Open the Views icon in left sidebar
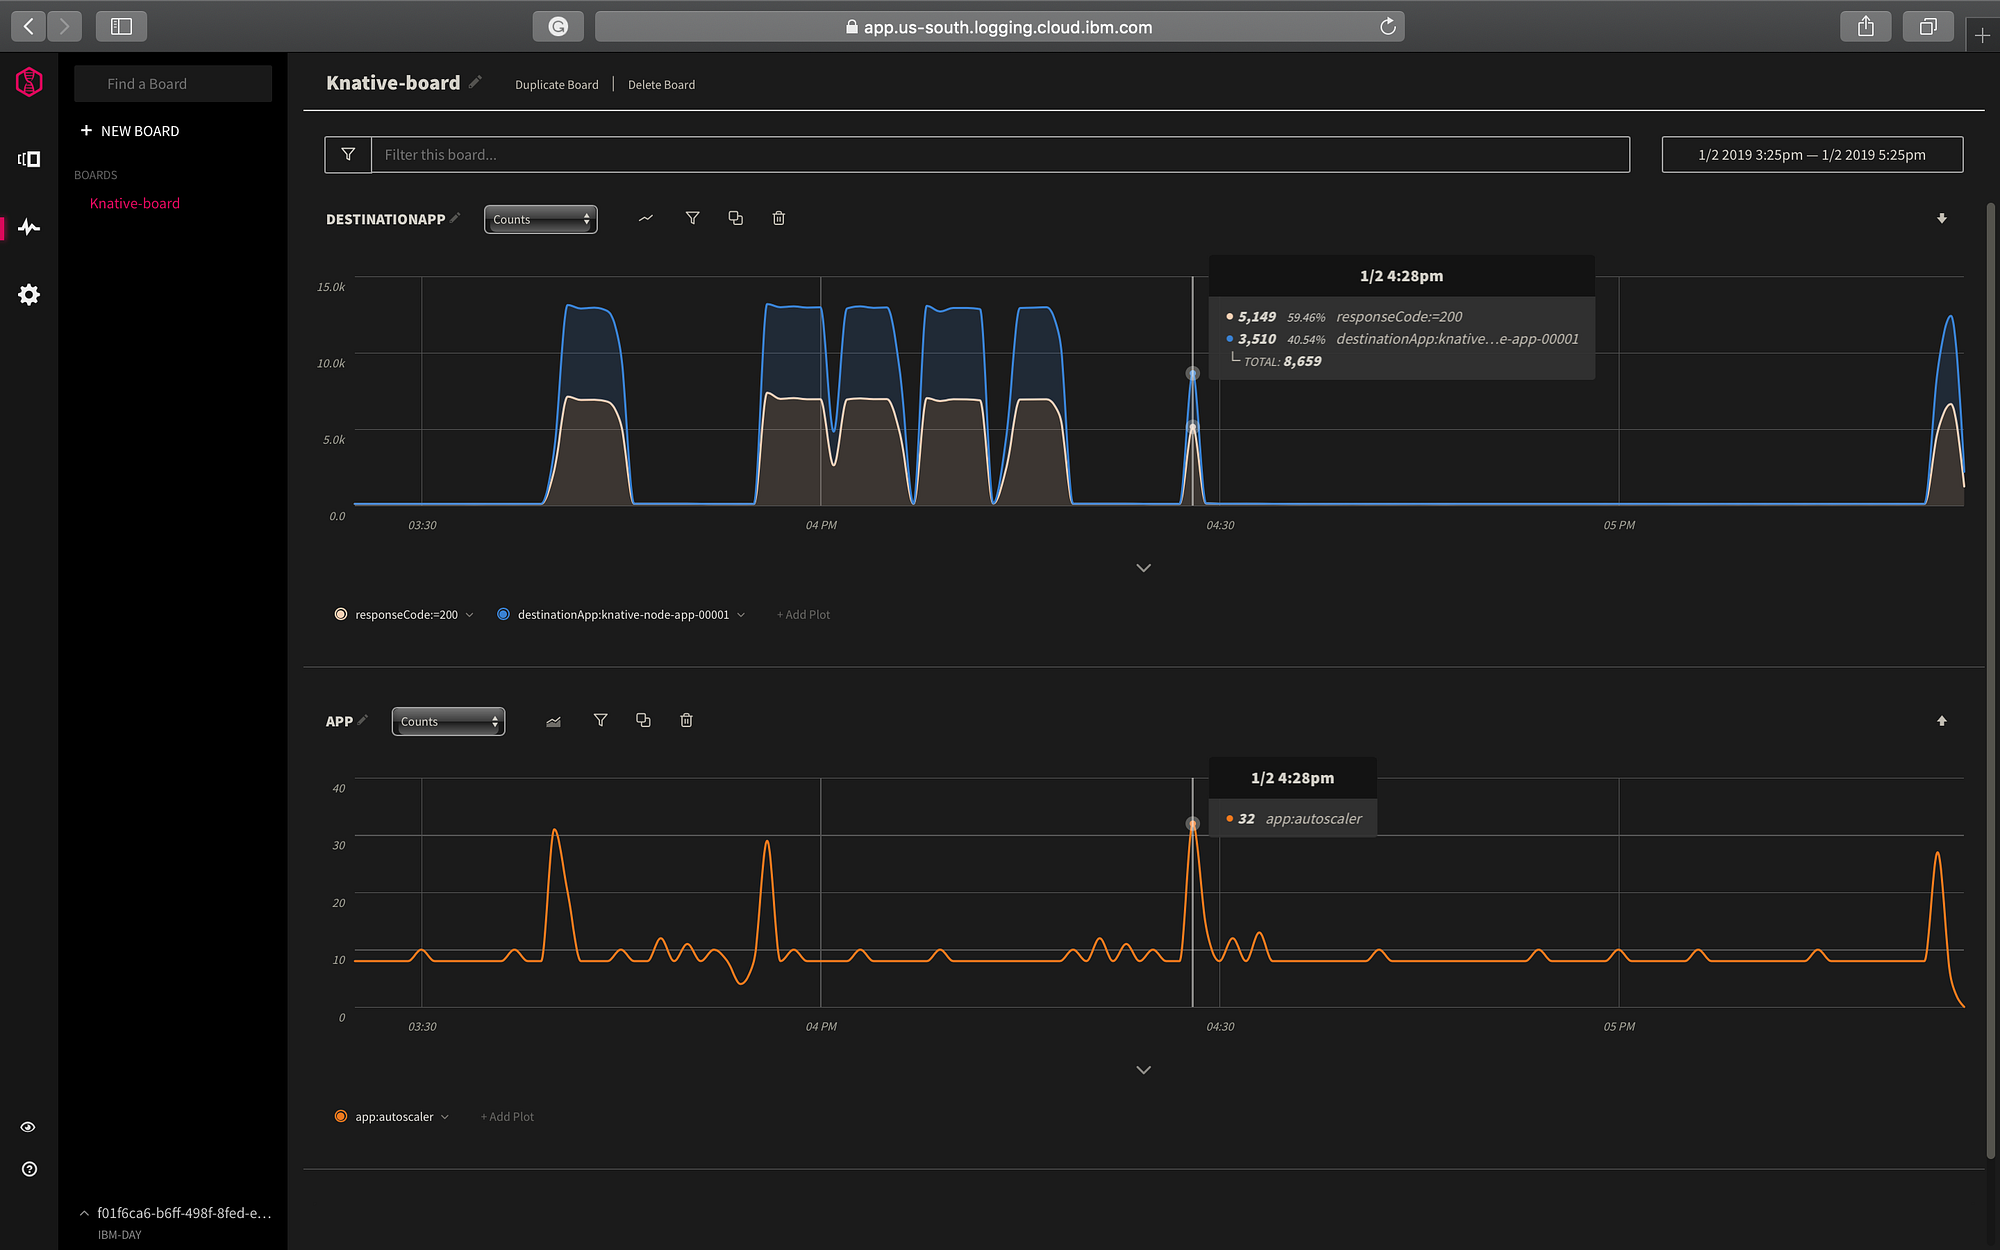The height and width of the screenshot is (1250, 2000). 29,159
